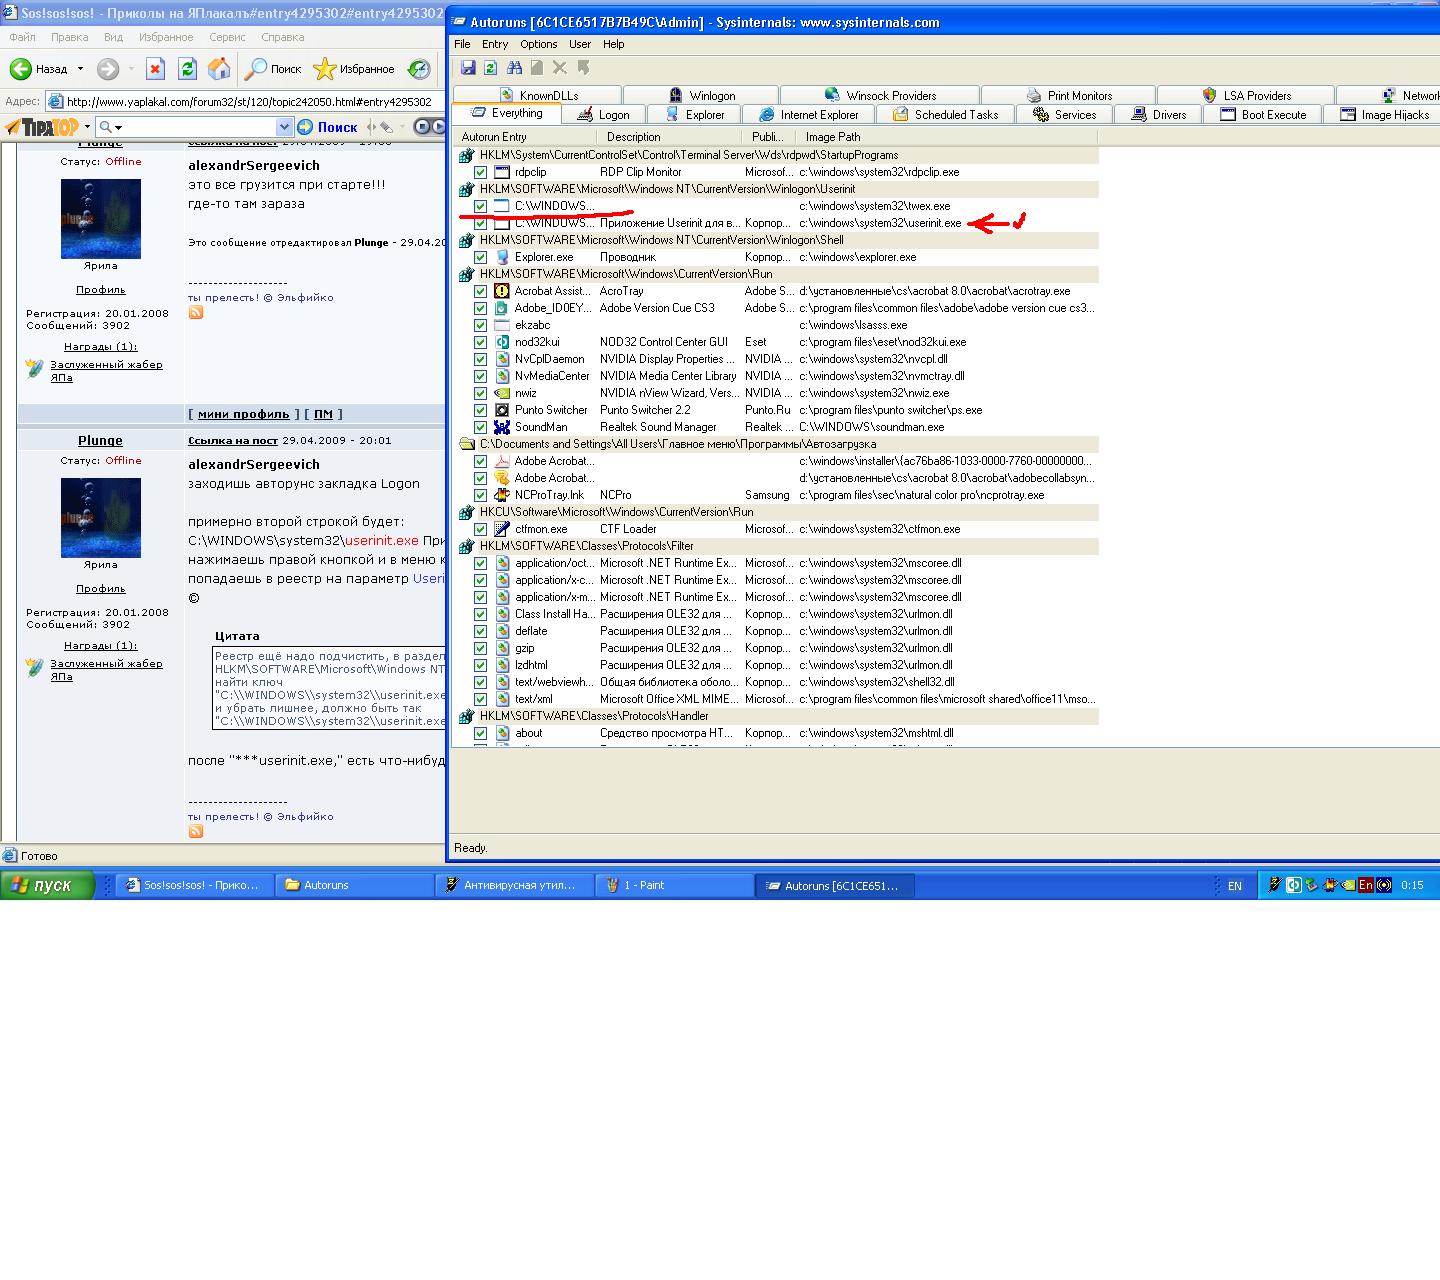1440x1280 pixels.
Task: Click the En language tray icon
Action: (x=1366, y=885)
